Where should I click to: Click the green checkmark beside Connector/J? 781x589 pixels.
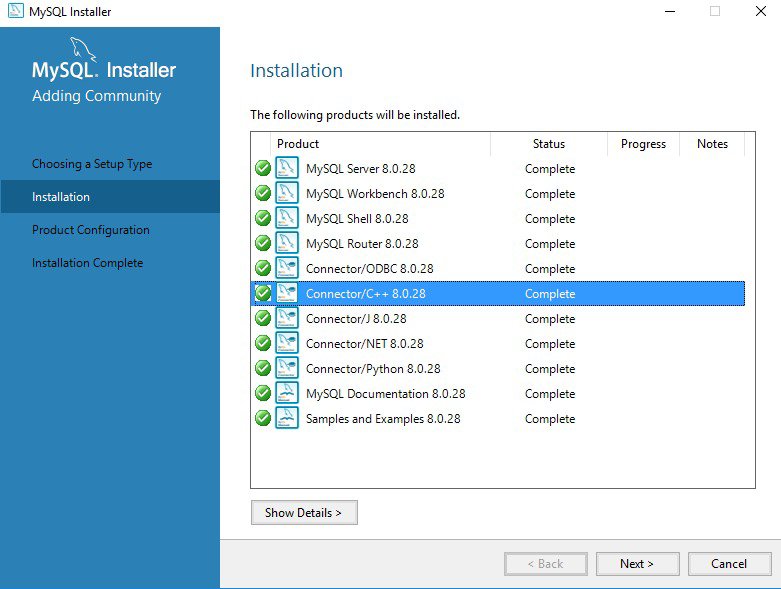(263, 318)
